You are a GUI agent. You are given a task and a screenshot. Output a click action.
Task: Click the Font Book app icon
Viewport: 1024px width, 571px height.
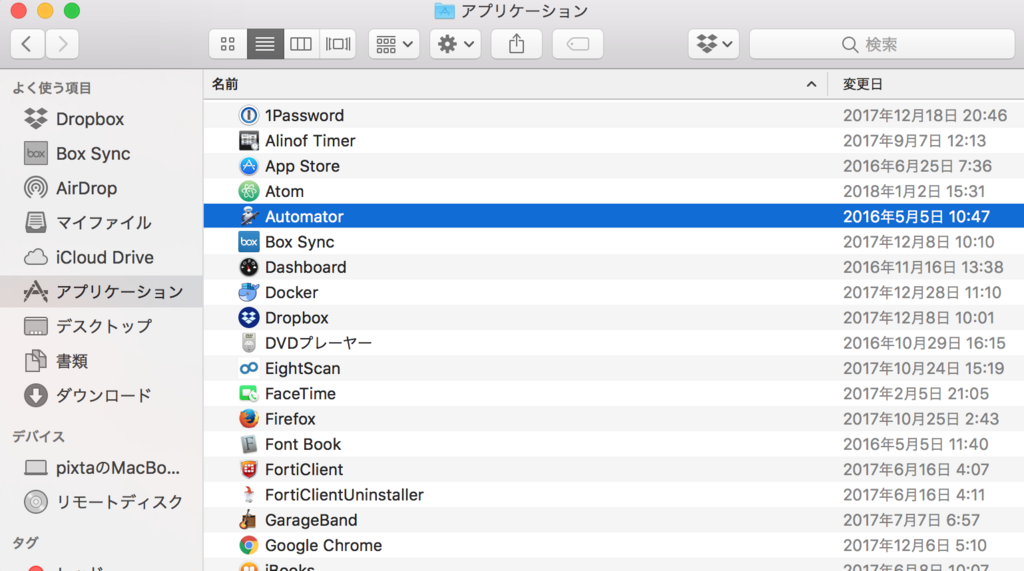click(248, 444)
